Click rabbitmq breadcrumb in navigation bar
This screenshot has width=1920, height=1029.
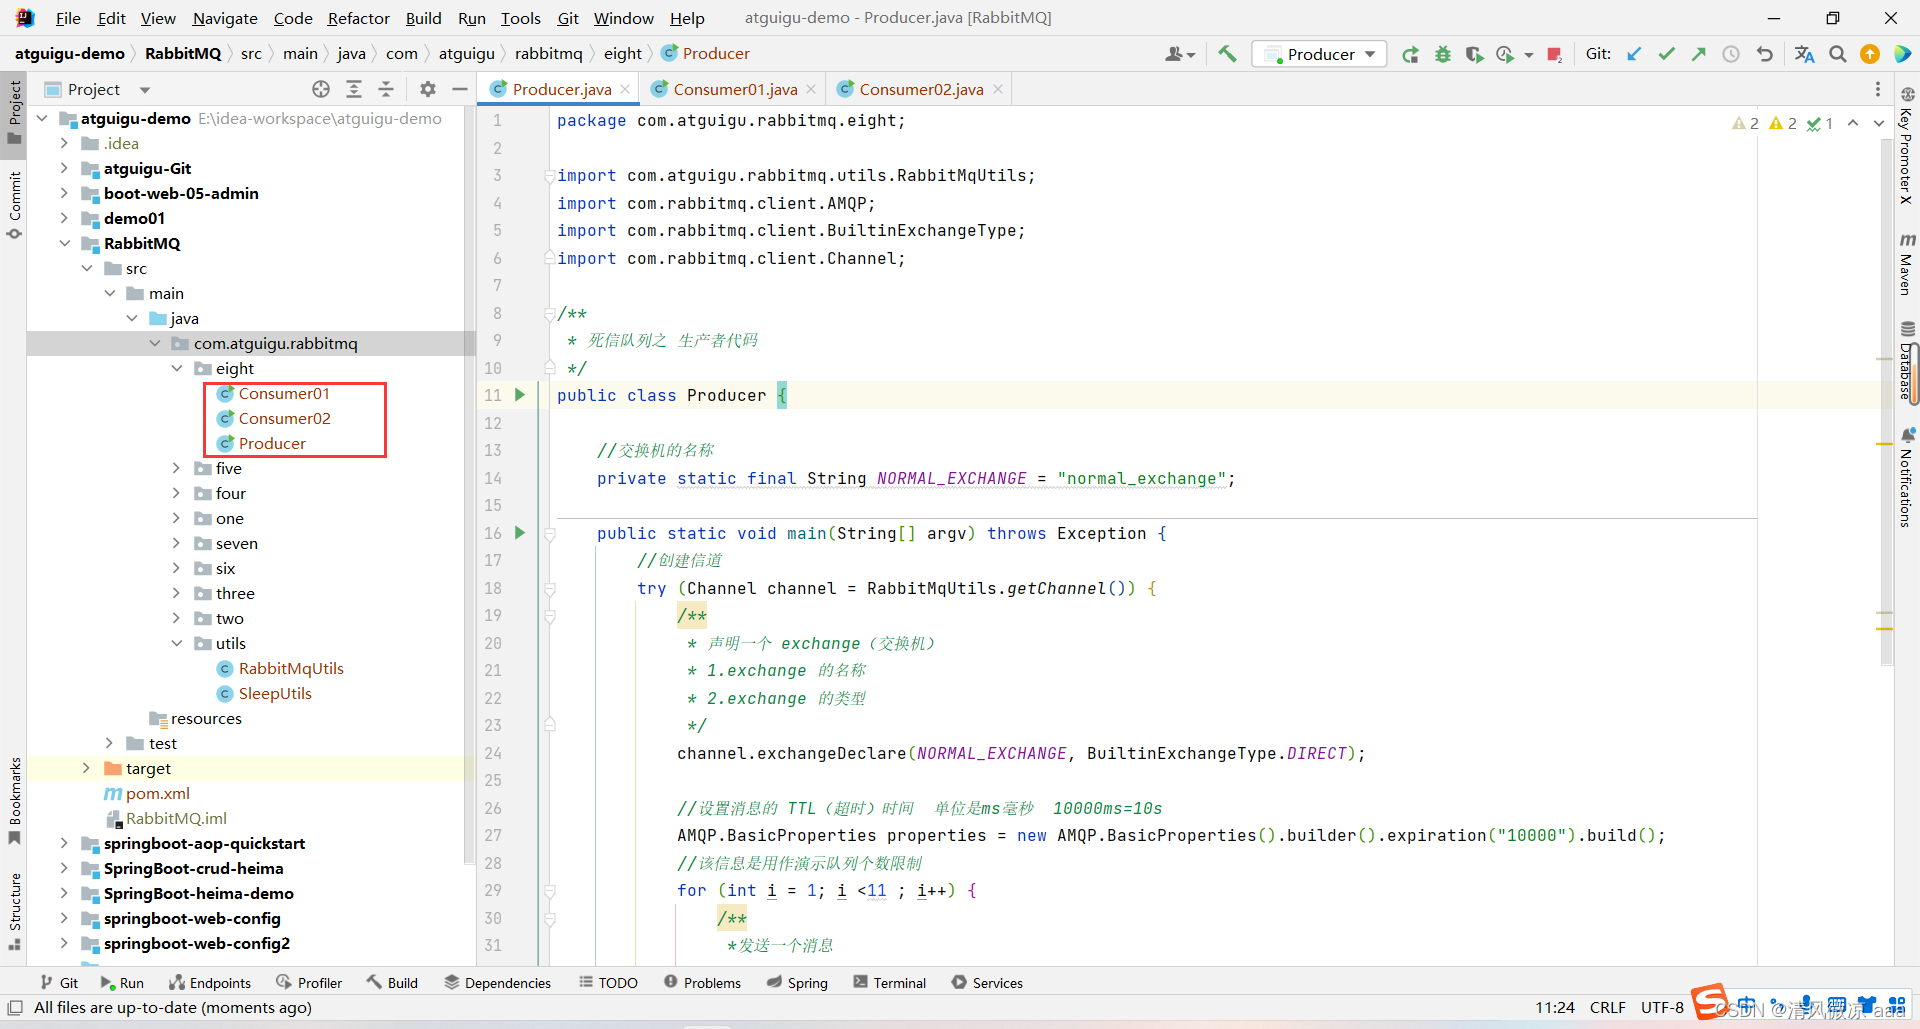[548, 53]
